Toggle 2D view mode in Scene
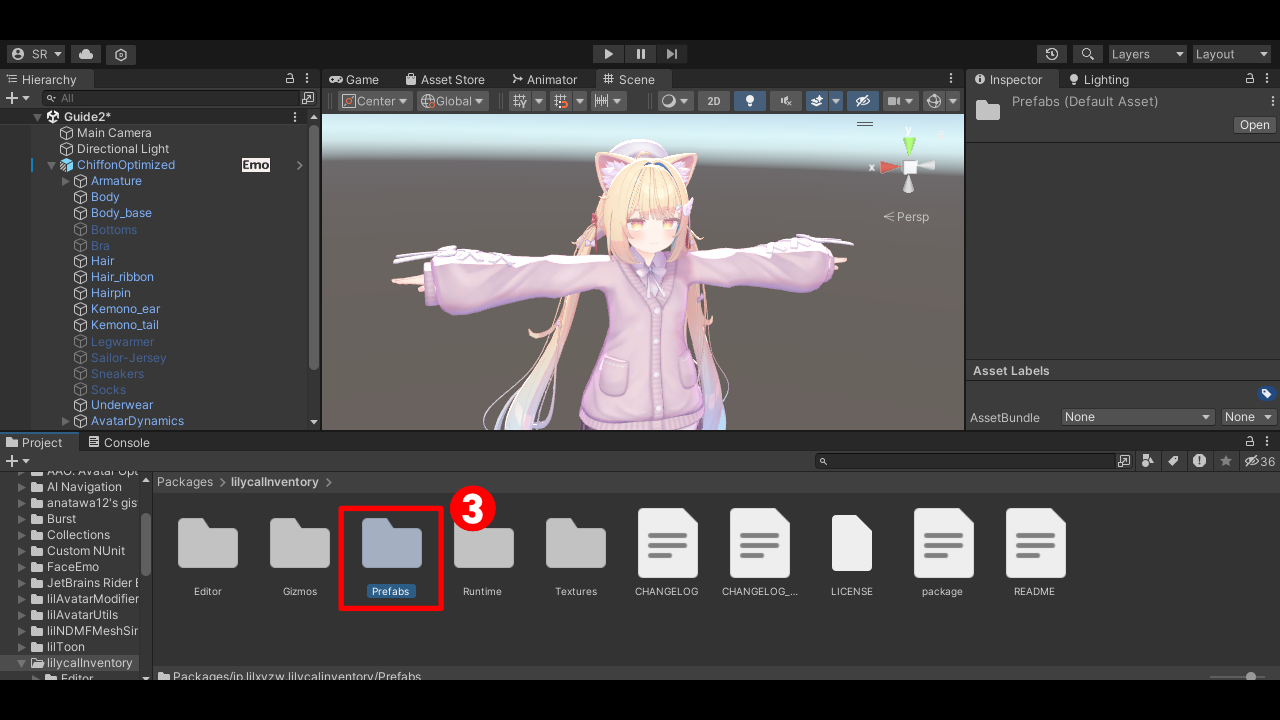 coord(713,101)
